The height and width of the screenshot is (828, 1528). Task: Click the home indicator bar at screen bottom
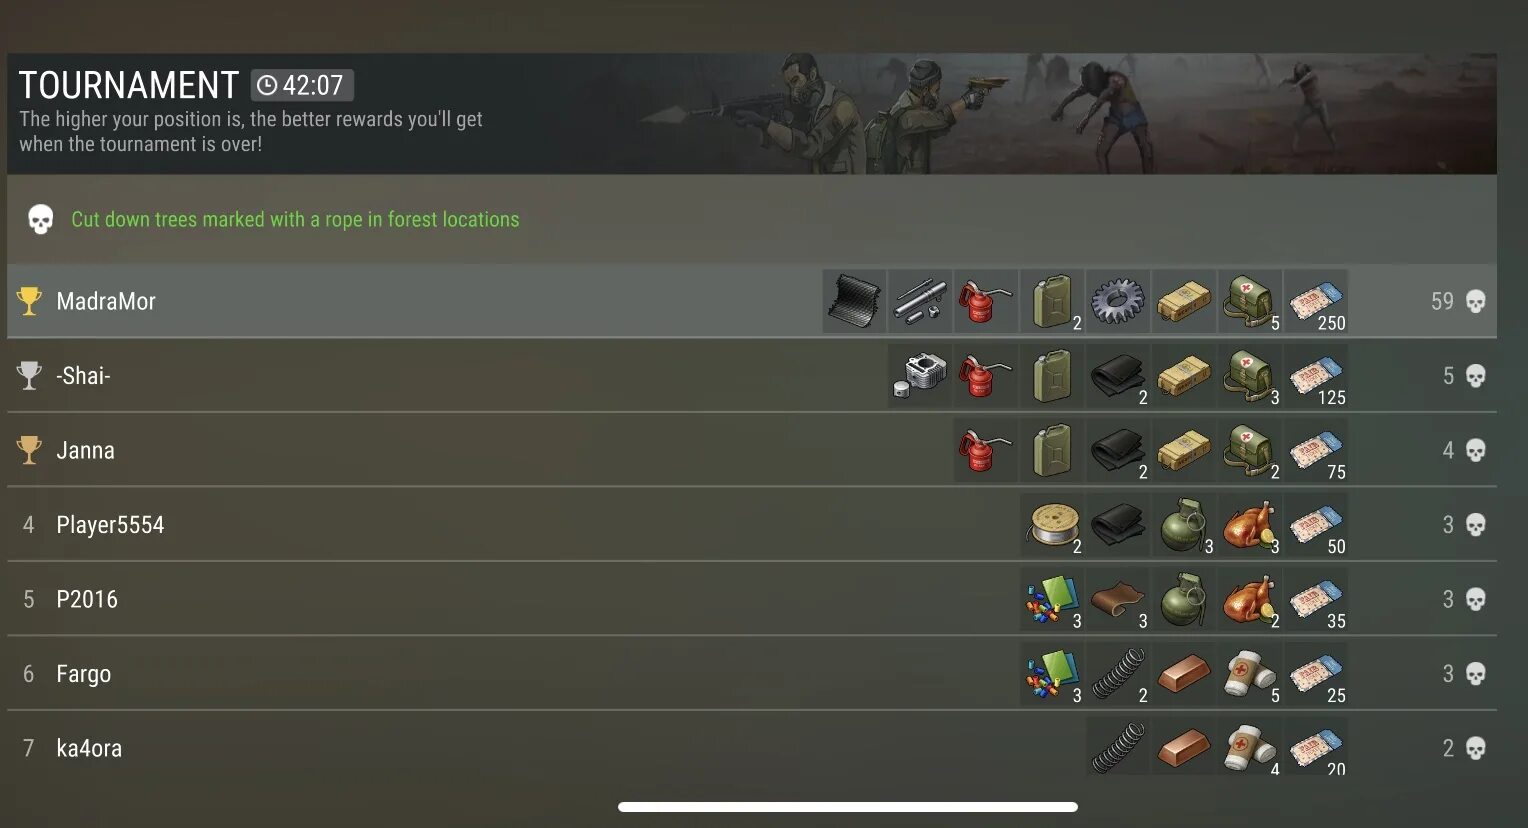848,806
